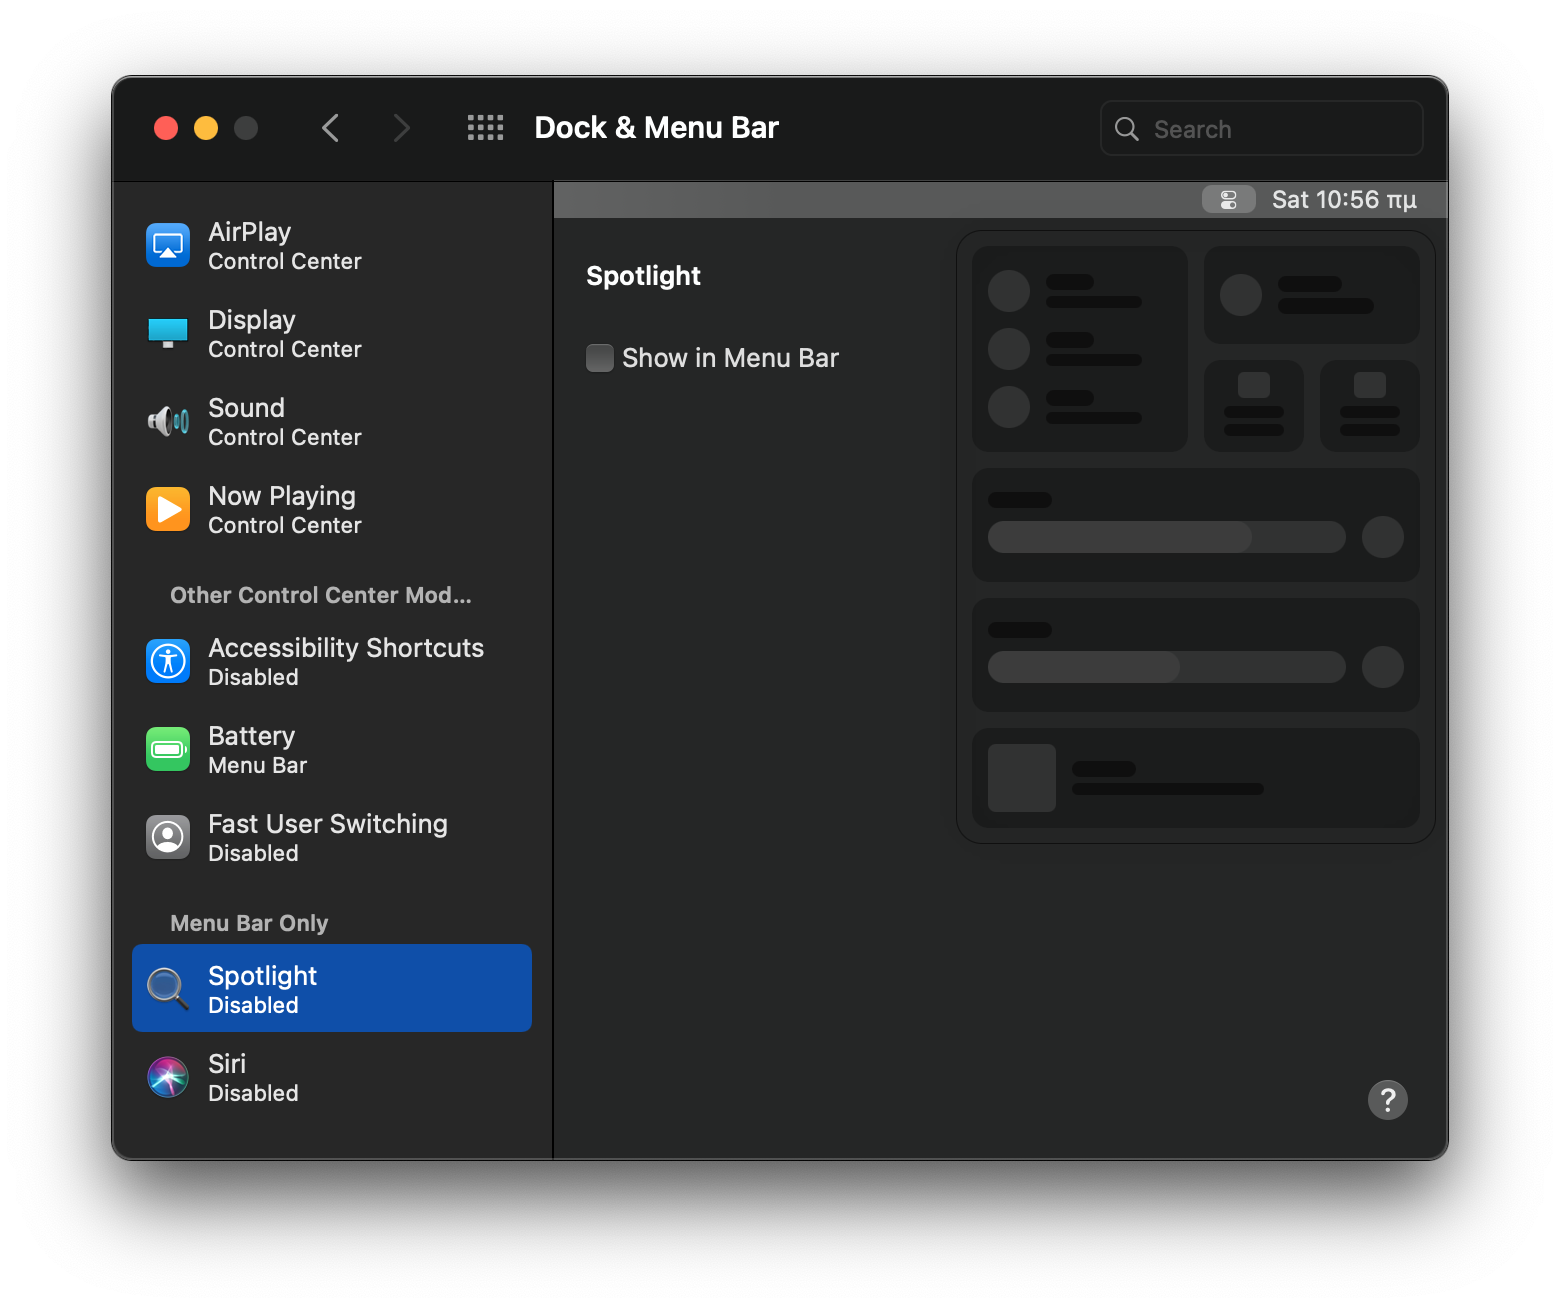Click the Menu Bar Only header
1560x1308 pixels.
[250, 924]
